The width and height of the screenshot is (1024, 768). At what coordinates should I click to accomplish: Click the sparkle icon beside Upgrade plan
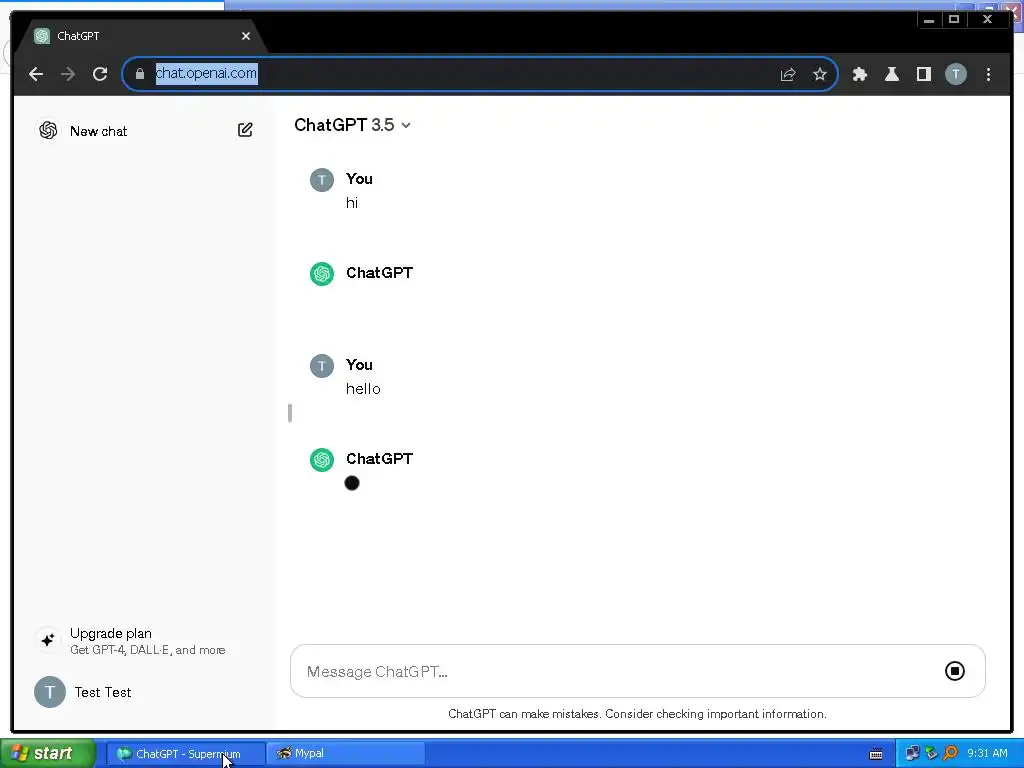pyautogui.click(x=48, y=640)
